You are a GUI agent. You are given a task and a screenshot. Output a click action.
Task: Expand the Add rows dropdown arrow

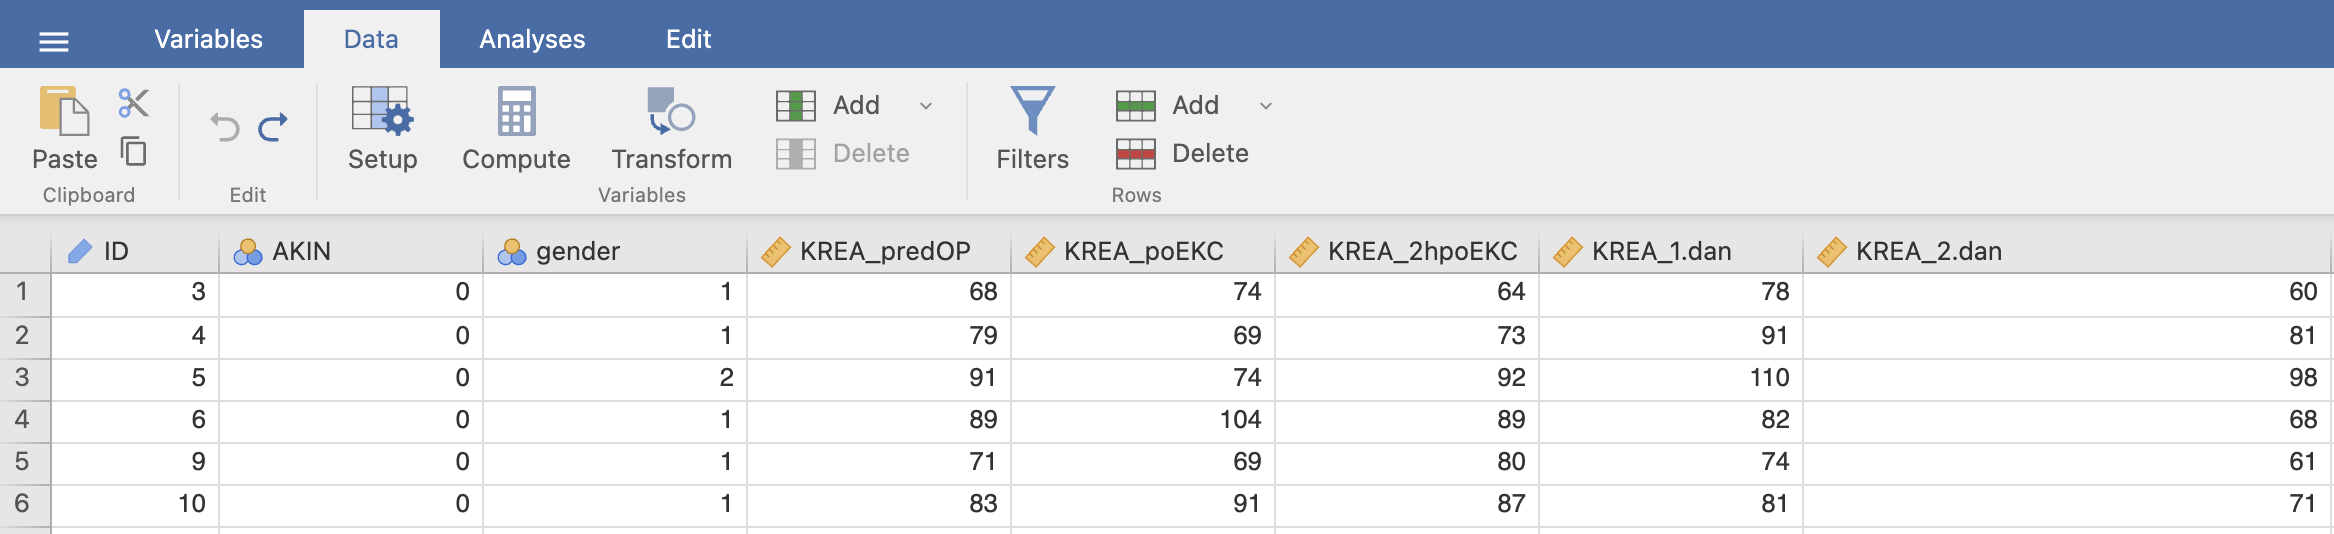pos(1265,105)
